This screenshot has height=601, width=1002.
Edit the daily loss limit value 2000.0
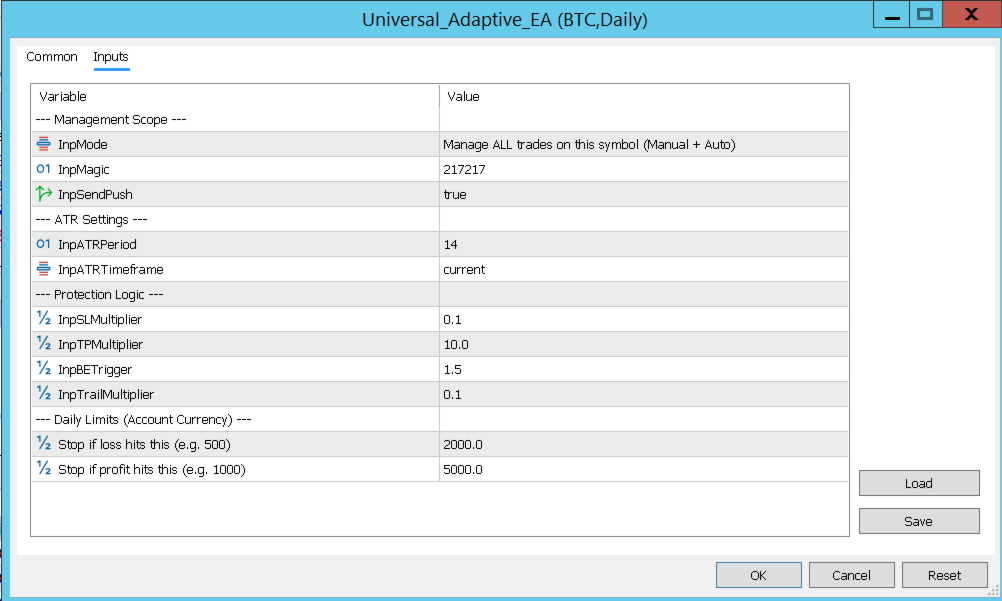tap(644, 444)
